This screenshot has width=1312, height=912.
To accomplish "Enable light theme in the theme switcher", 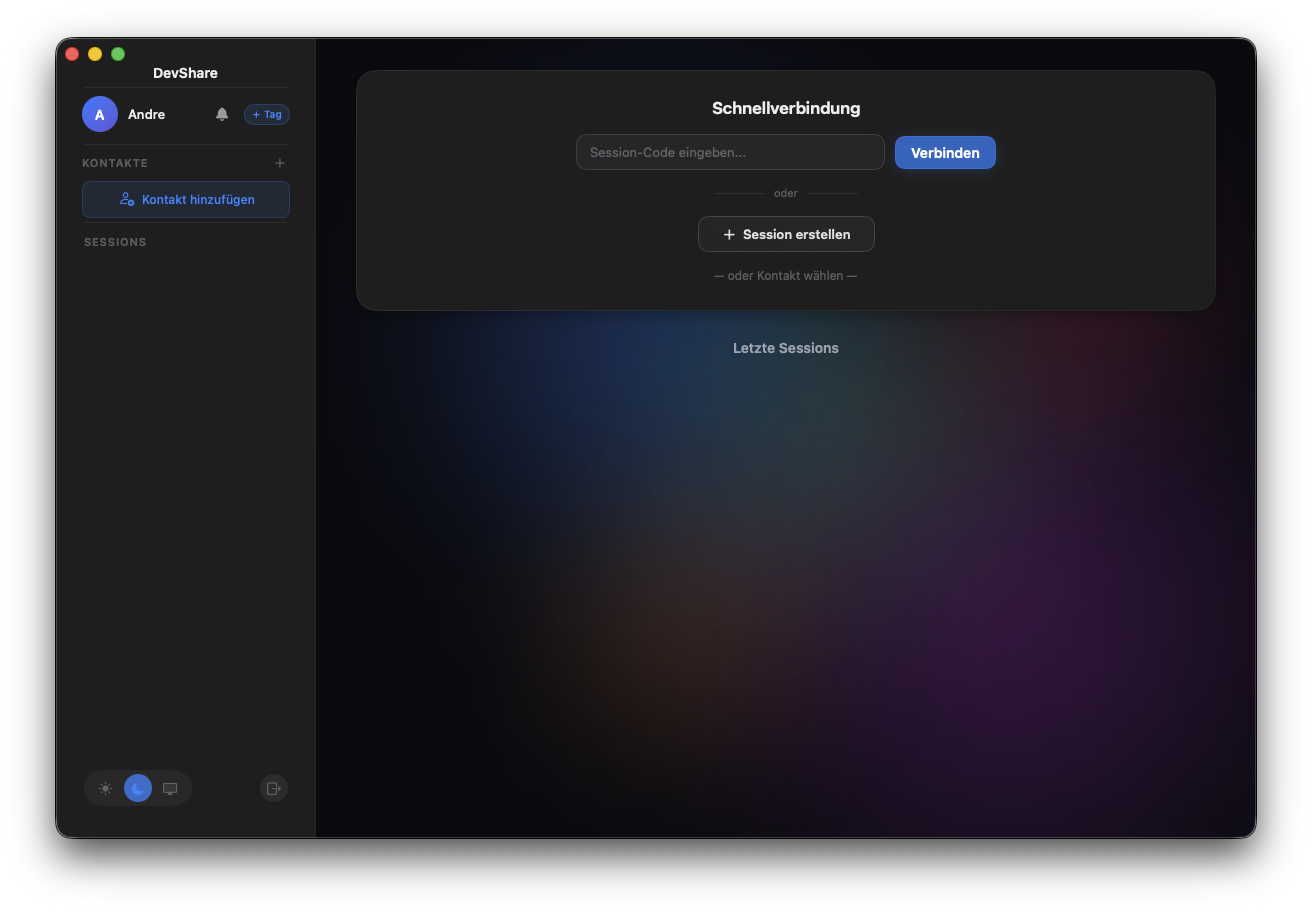I will point(105,788).
